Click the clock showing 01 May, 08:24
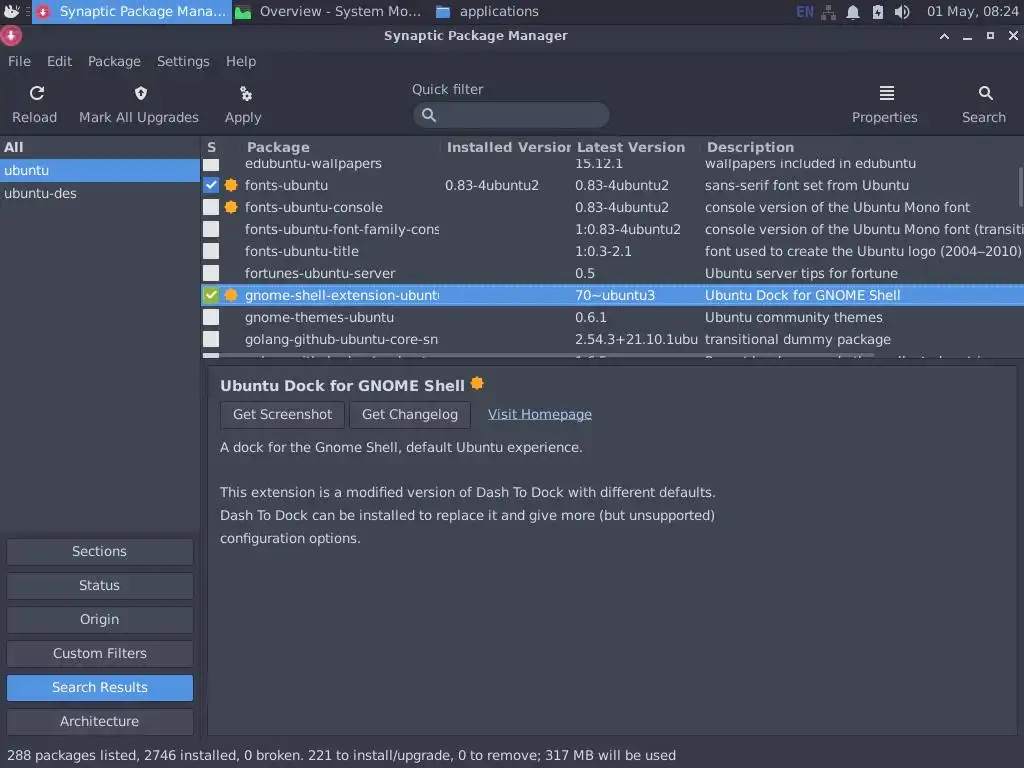The image size is (1024, 768). [972, 12]
